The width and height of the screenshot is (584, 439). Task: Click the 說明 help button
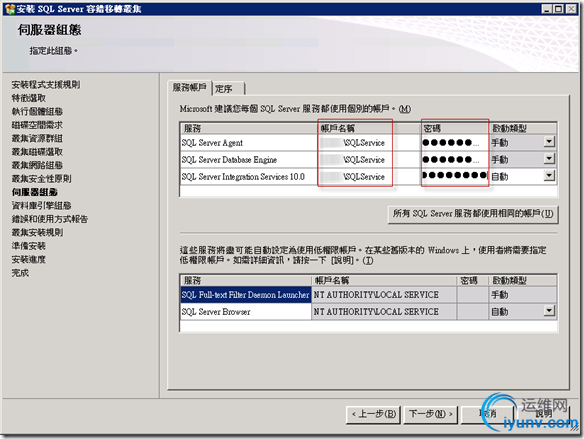544,414
